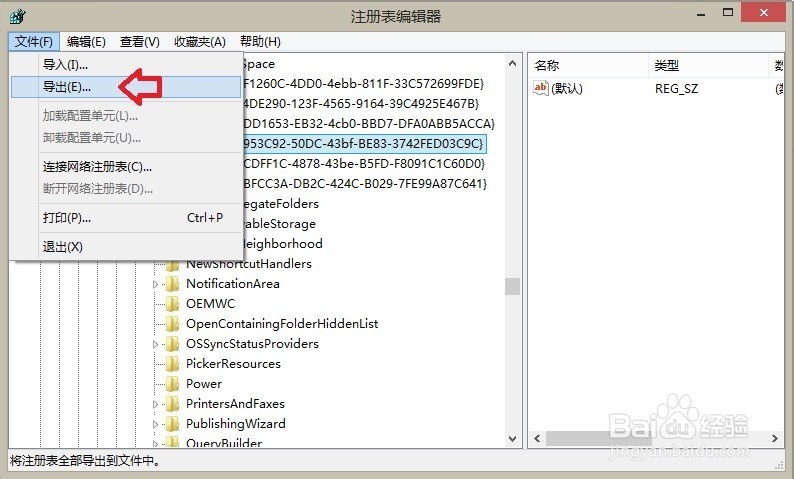Screen dimensions: 794x479
Task: Click the OSSyncStatusProviders folder icon
Action: pos(173,344)
